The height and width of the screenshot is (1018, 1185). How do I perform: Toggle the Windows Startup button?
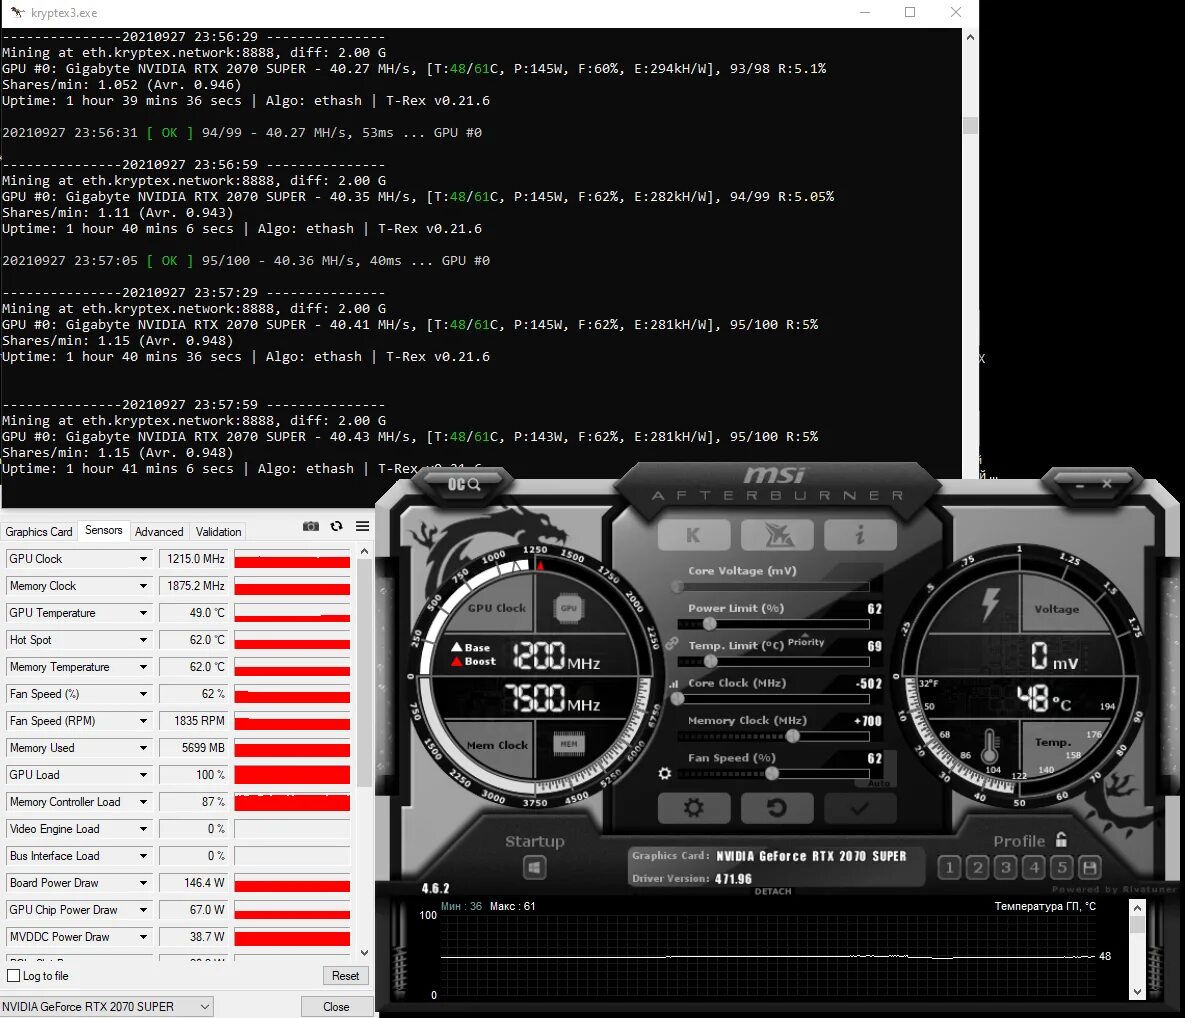534,868
